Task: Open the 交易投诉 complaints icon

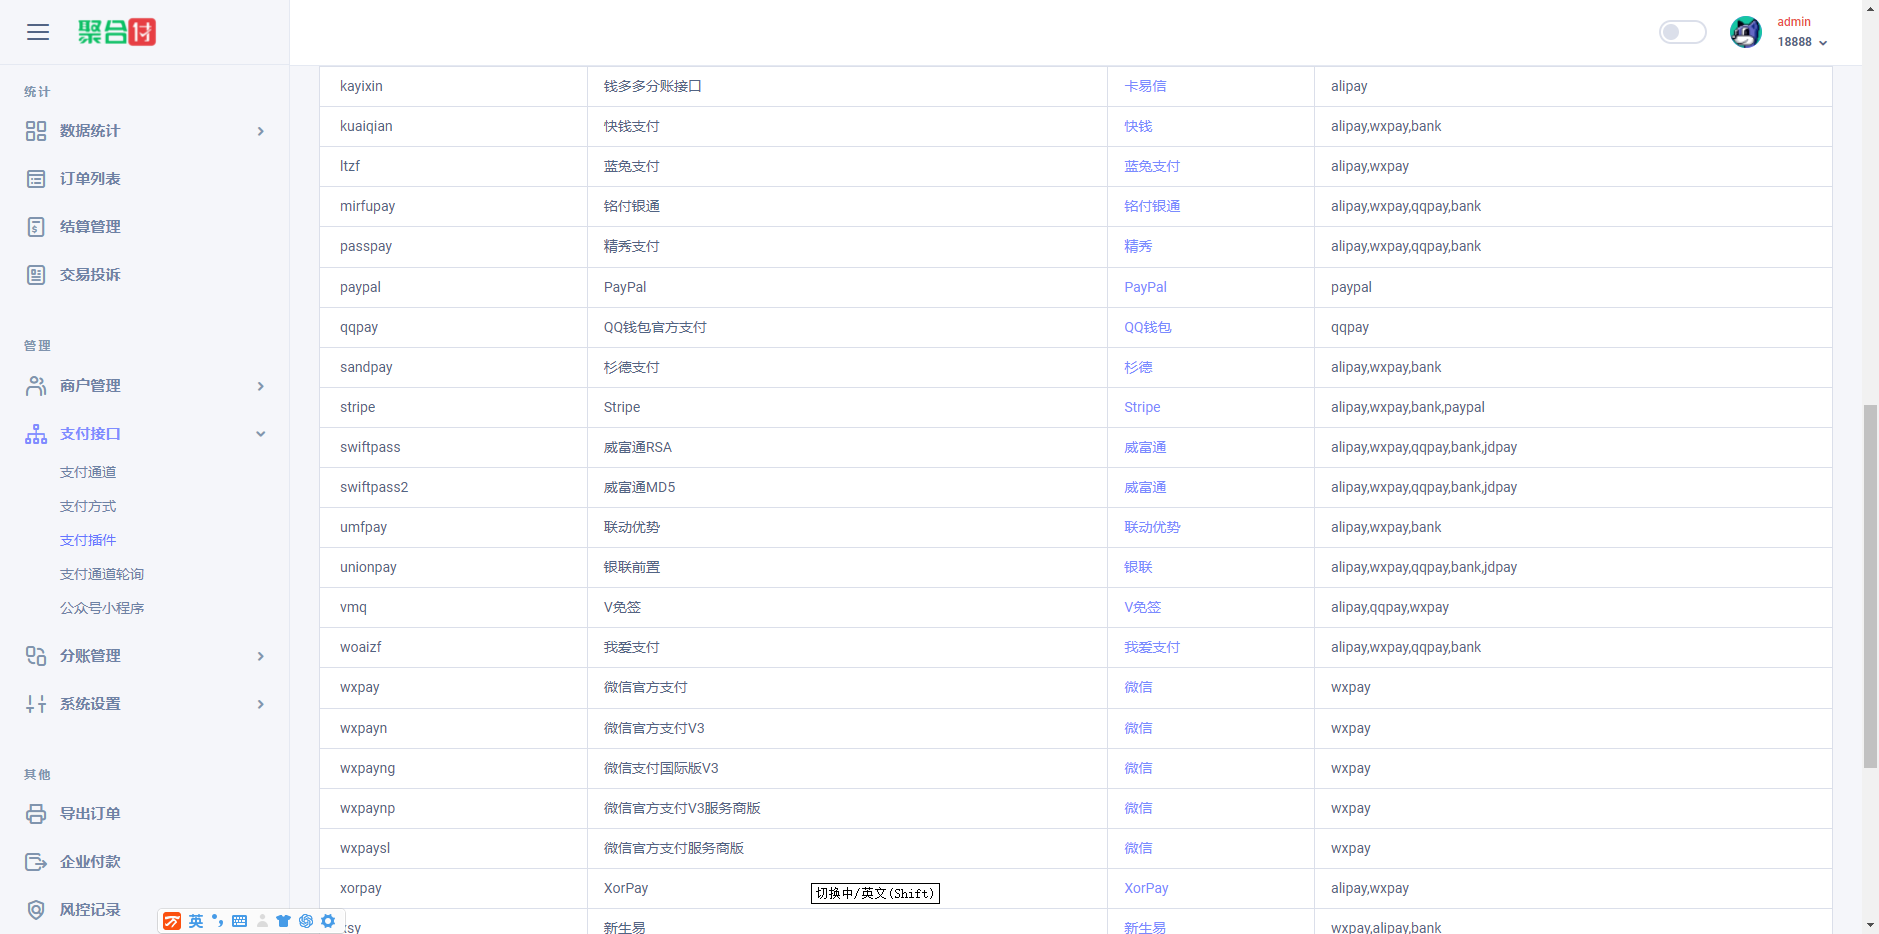Action: [36, 275]
